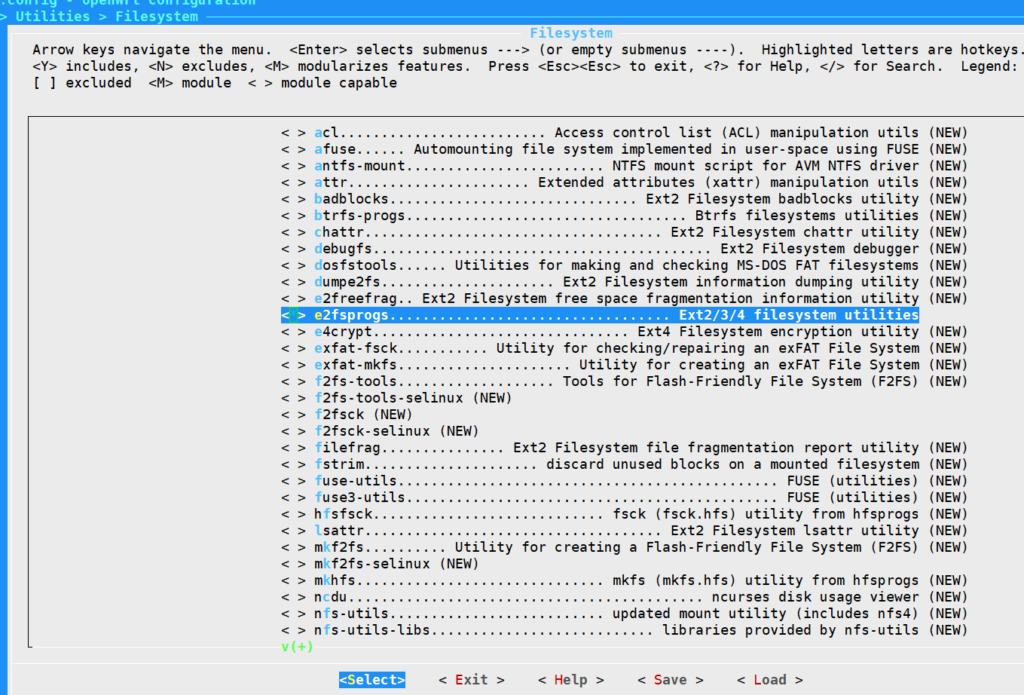Toggle the afuse package selection bracket
The image size is (1024, 695).
click(293, 150)
